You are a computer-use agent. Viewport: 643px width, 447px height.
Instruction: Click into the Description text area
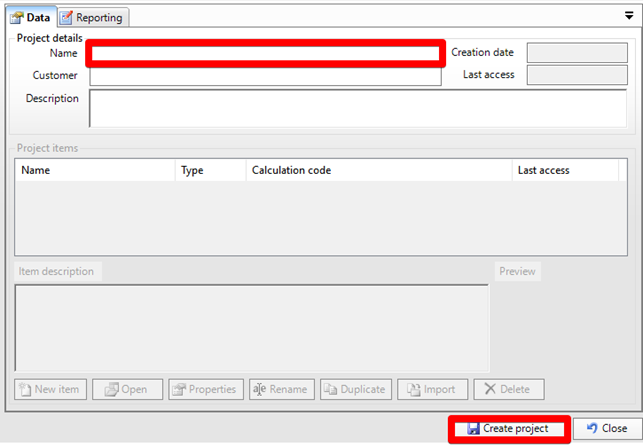(358, 108)
